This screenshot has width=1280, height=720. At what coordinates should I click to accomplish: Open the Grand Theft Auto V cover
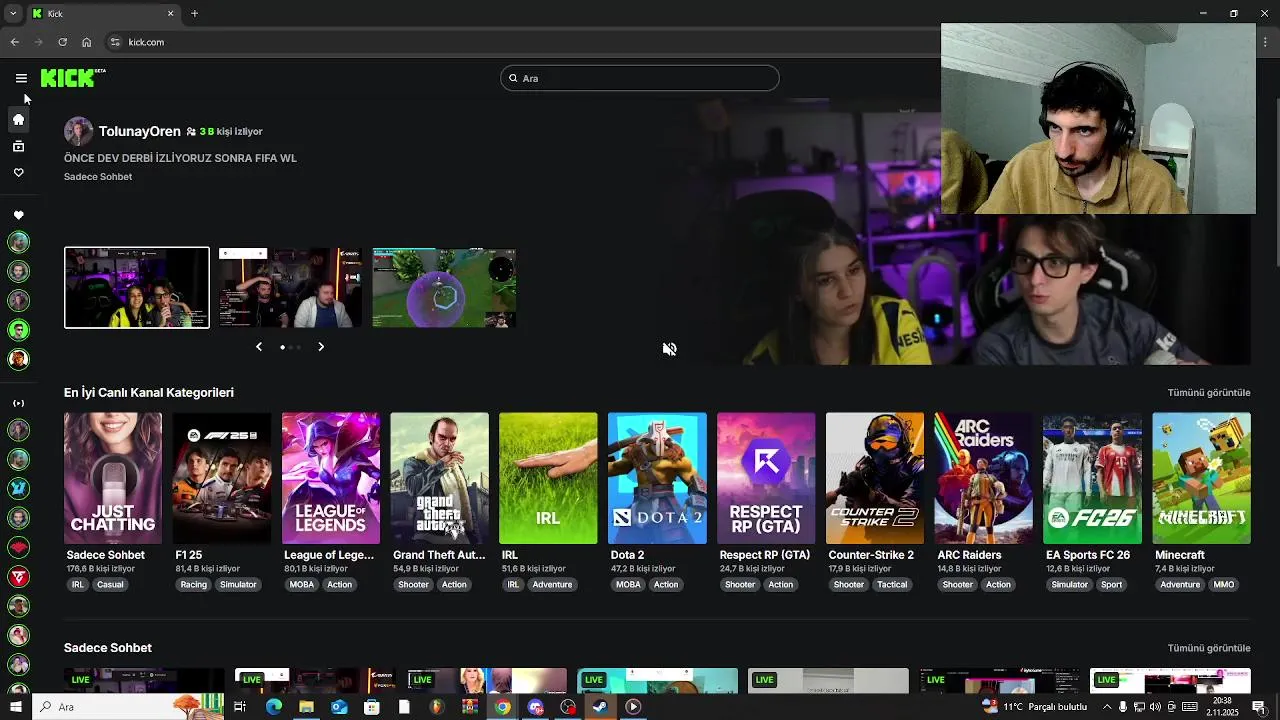coord(440,478)
